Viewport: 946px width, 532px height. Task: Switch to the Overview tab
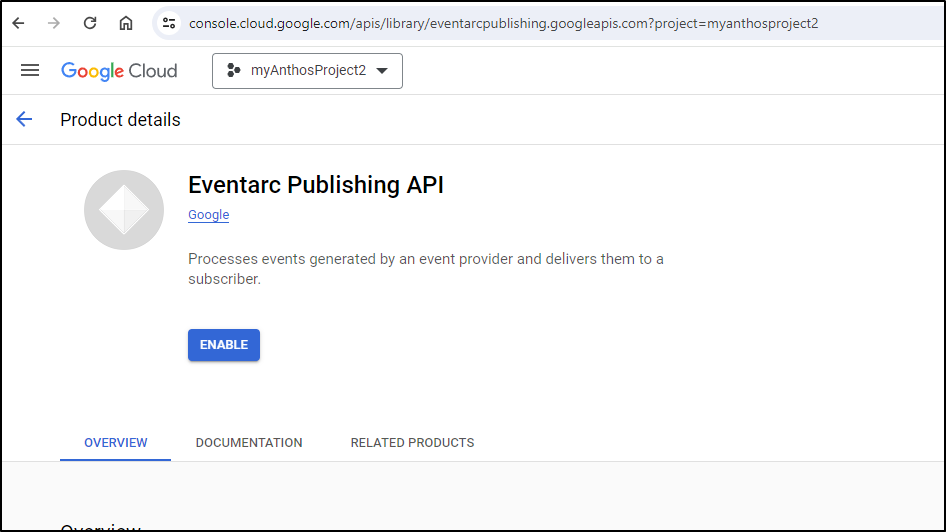pyautogui.click(x=115, y=443)
